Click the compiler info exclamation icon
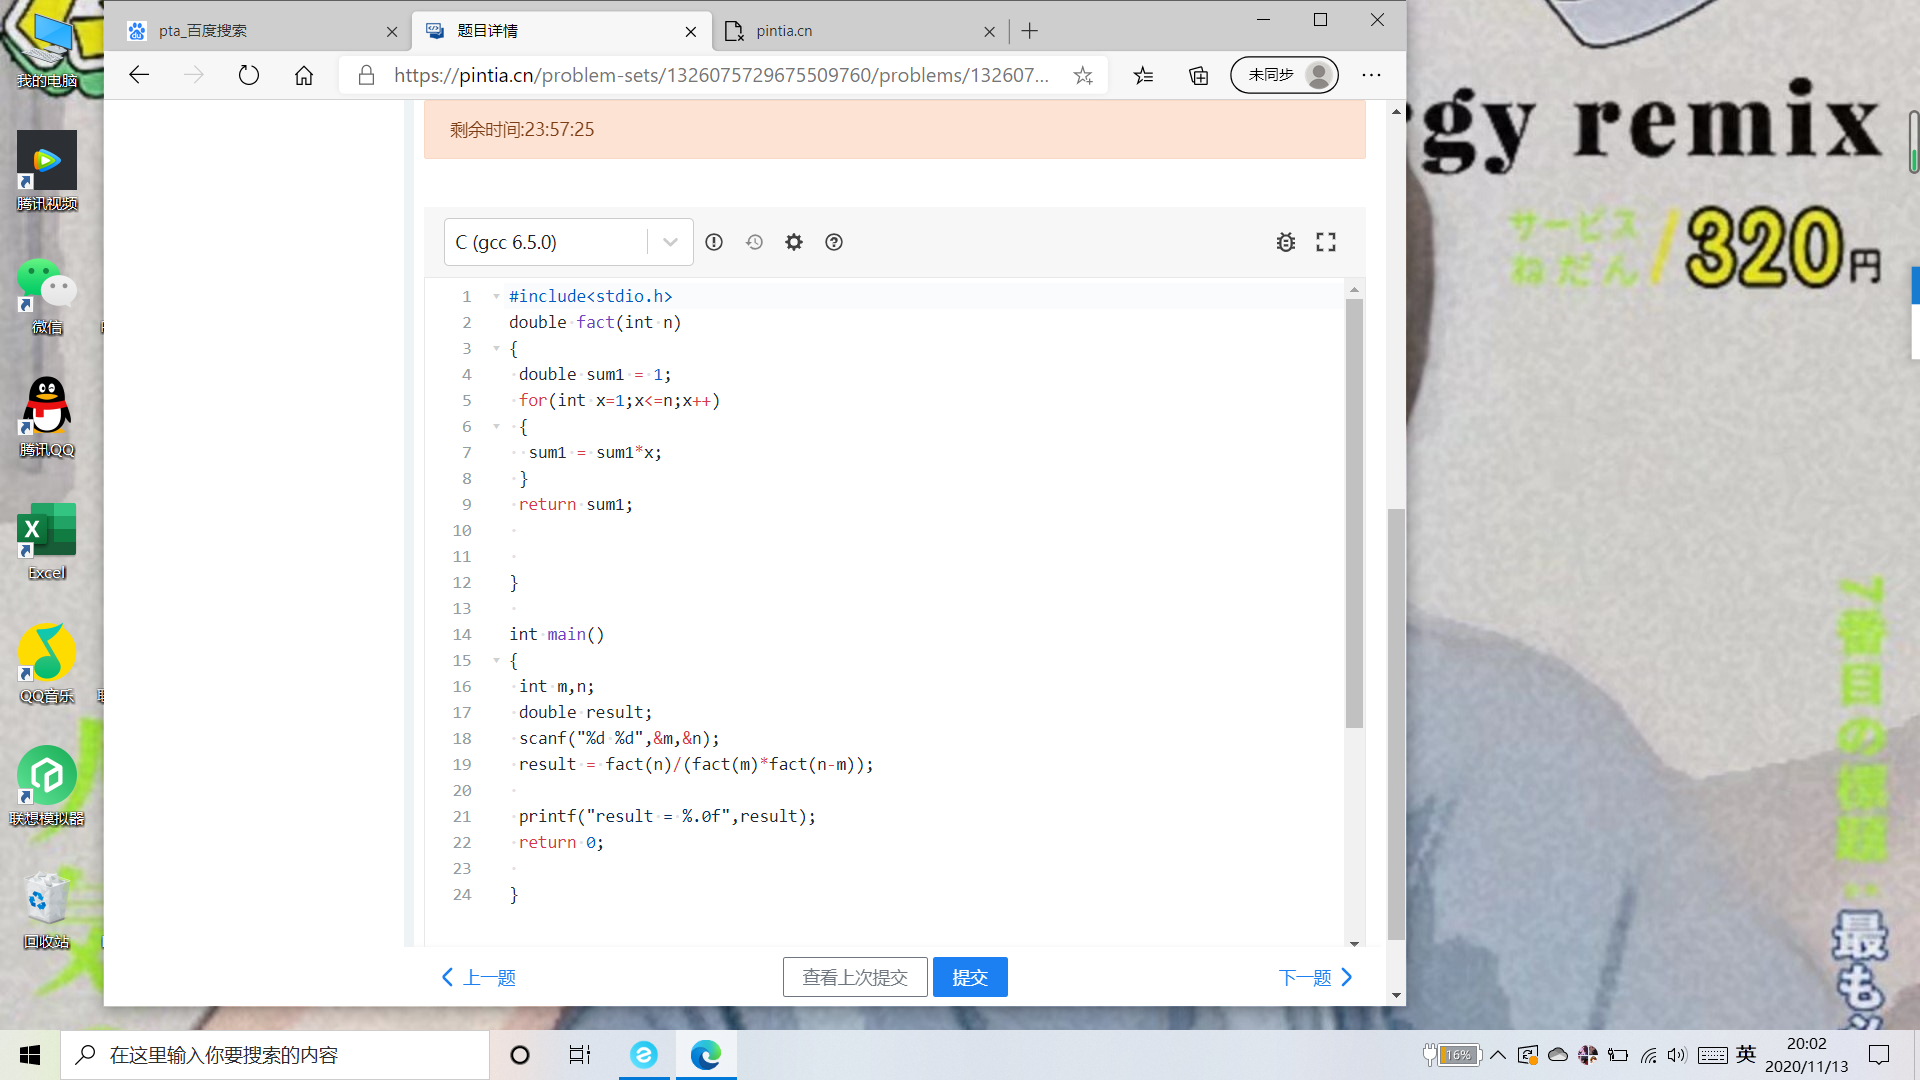Screen dimensions: 1920x1080 (x=714, y=242)
